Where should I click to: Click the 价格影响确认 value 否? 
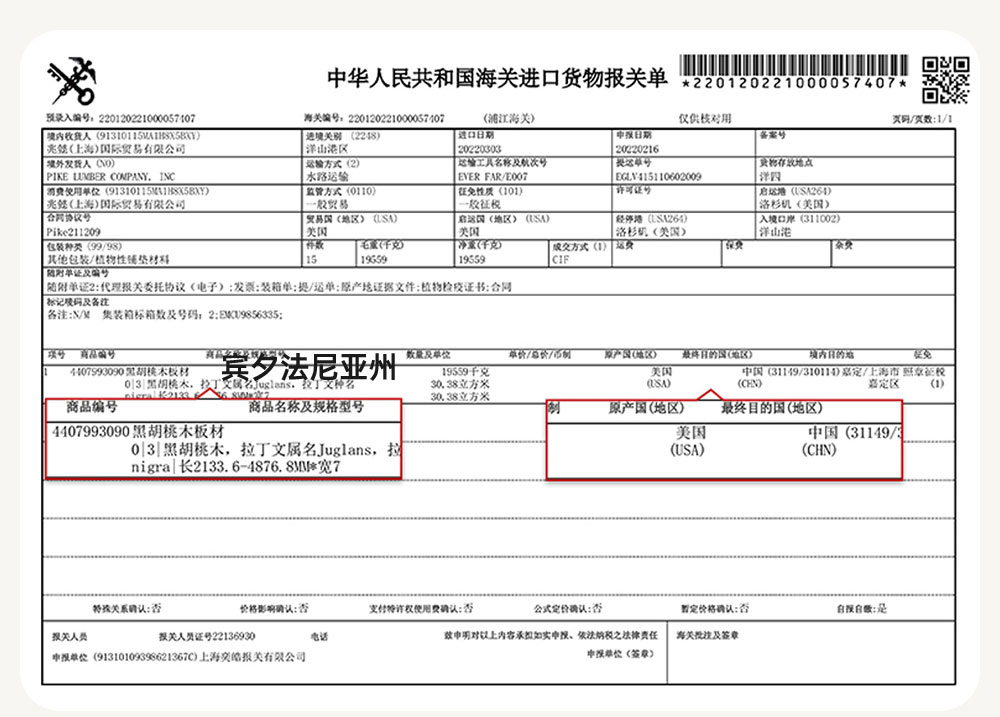pos(304,608)
